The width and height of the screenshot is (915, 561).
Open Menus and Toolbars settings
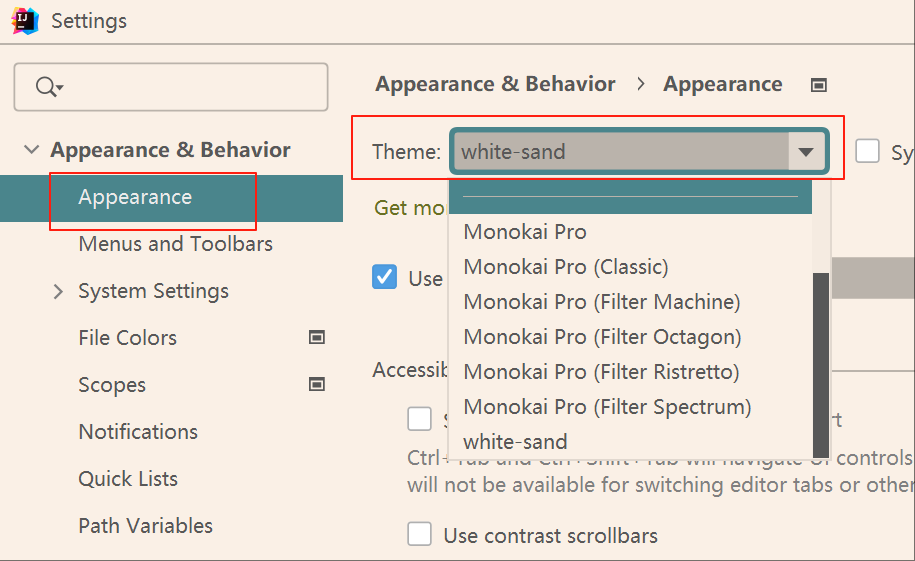click(x=176, y=244)
